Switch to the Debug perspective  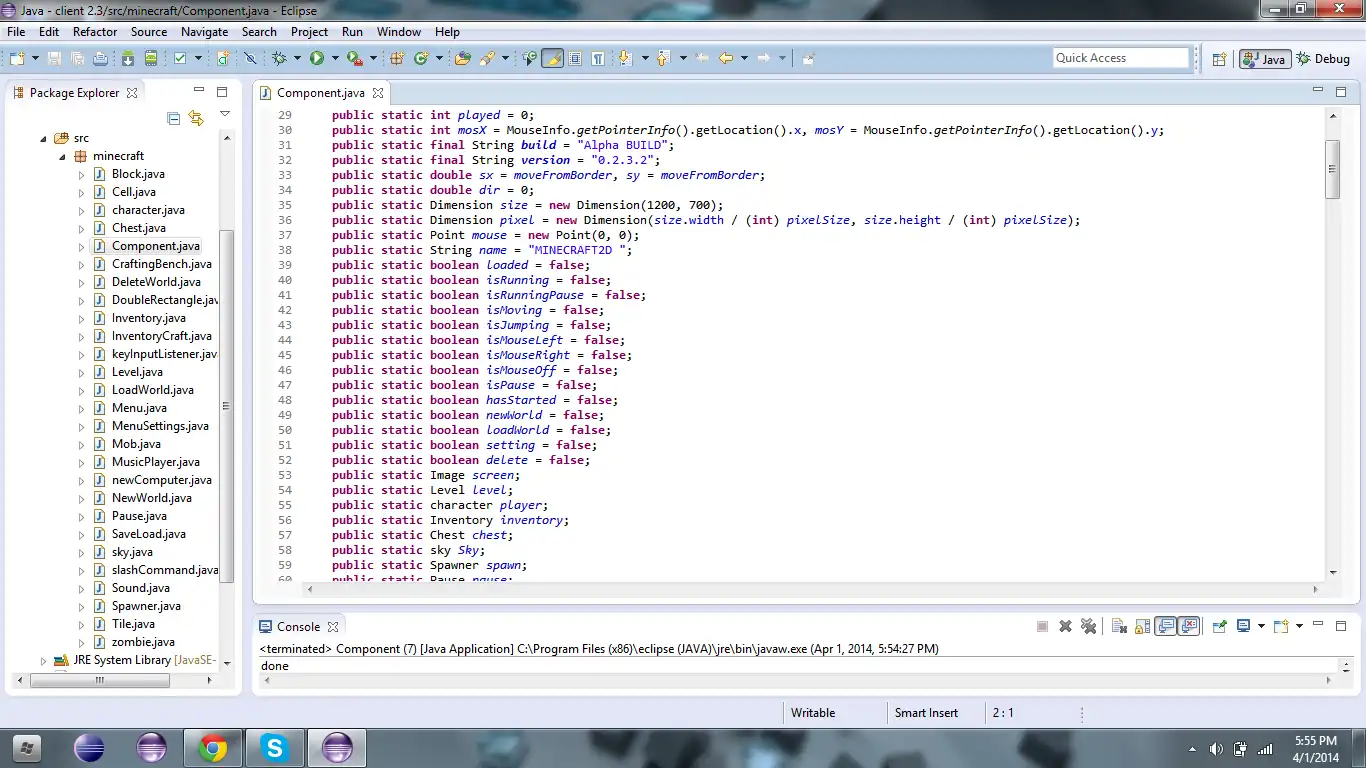[1323, 59]
